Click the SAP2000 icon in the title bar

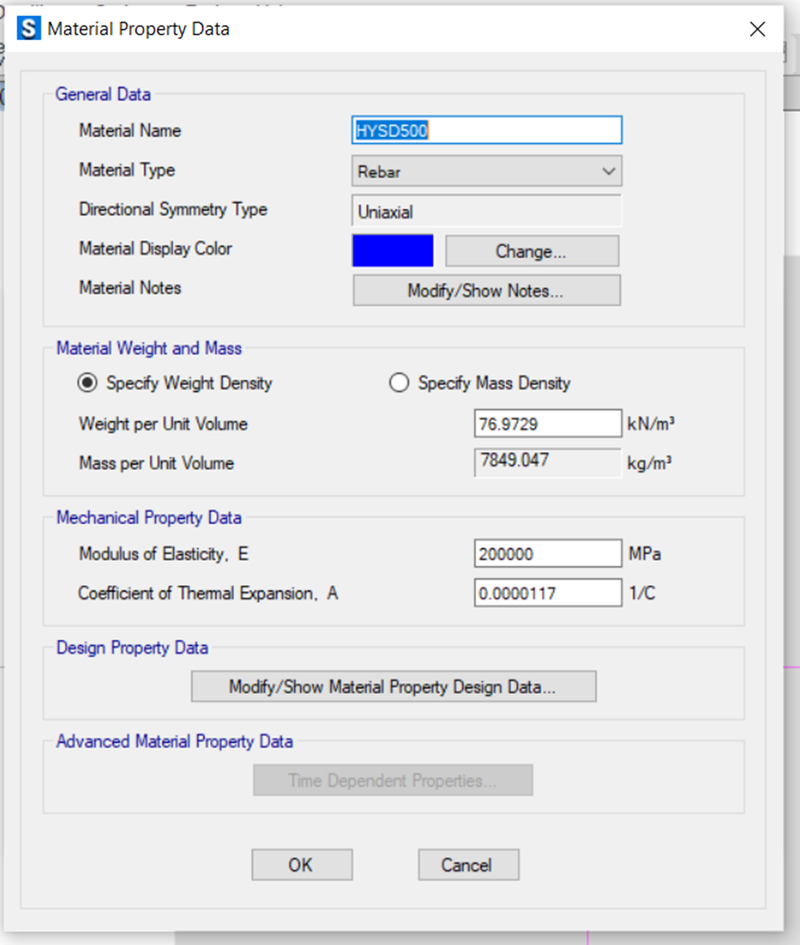point(30,29)
